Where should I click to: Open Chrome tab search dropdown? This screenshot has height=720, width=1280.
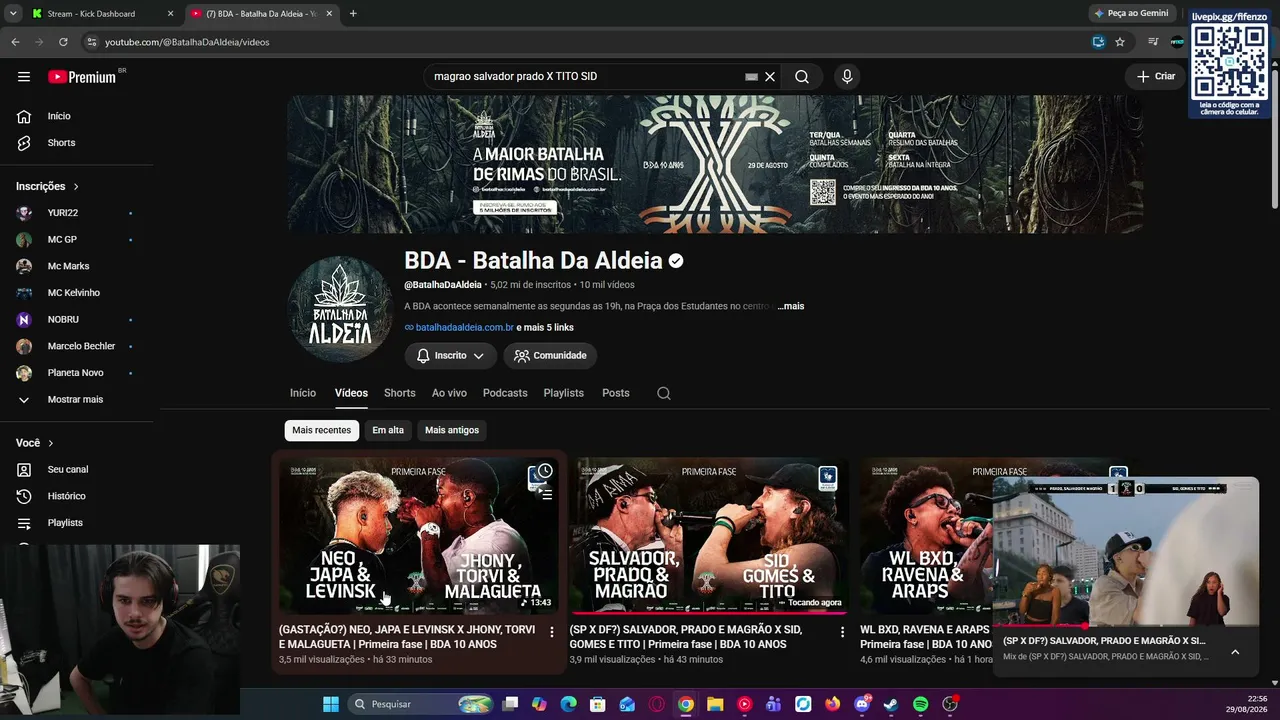tap(13, 14)
